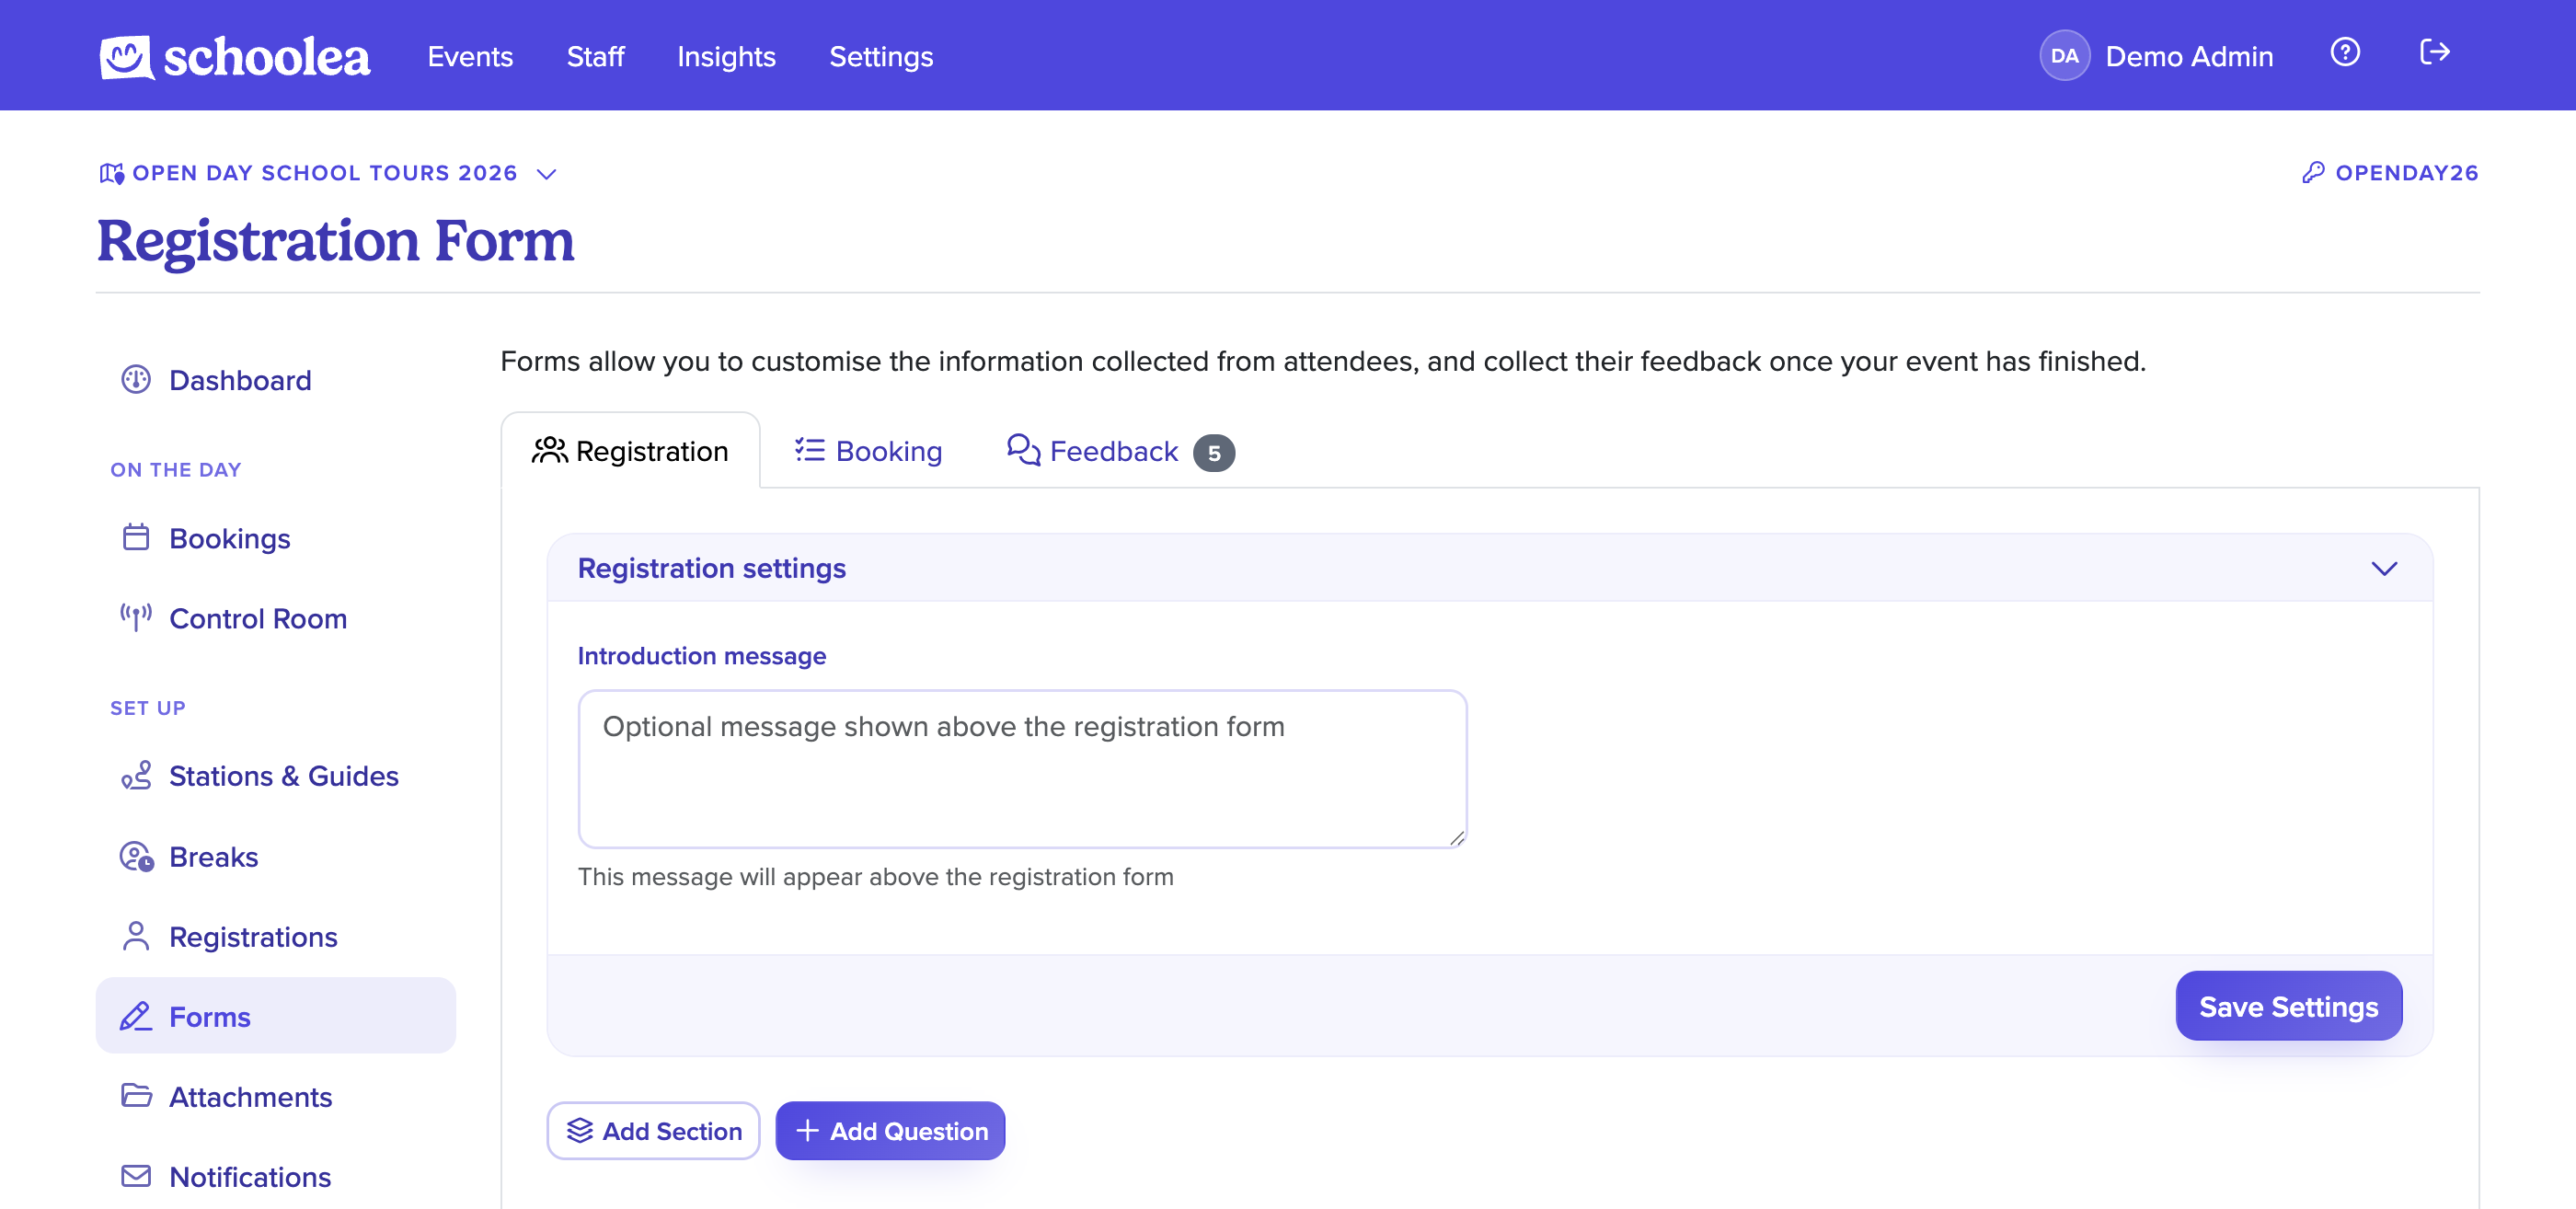
Task: Click Save Settings button
Action: [2288, 1006]
